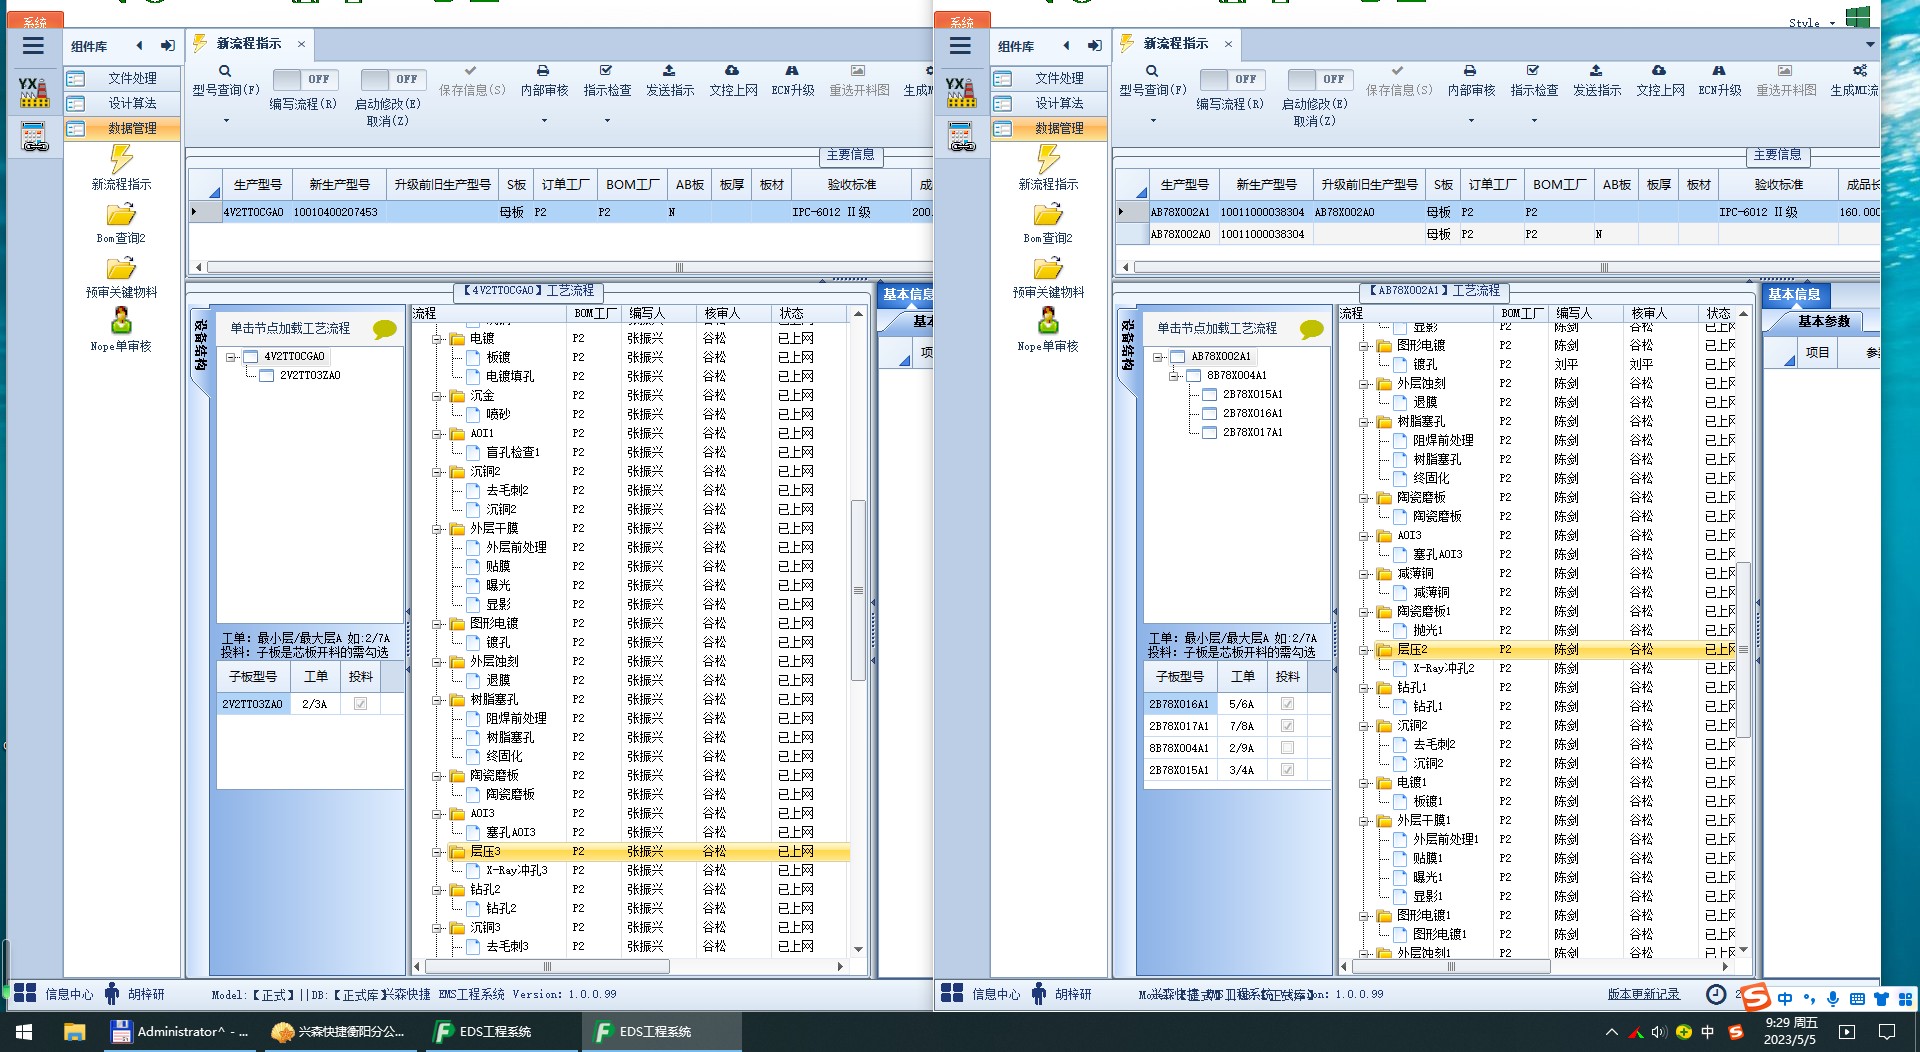Collapse 层压2 node in right window tree

coord(1364,650)
